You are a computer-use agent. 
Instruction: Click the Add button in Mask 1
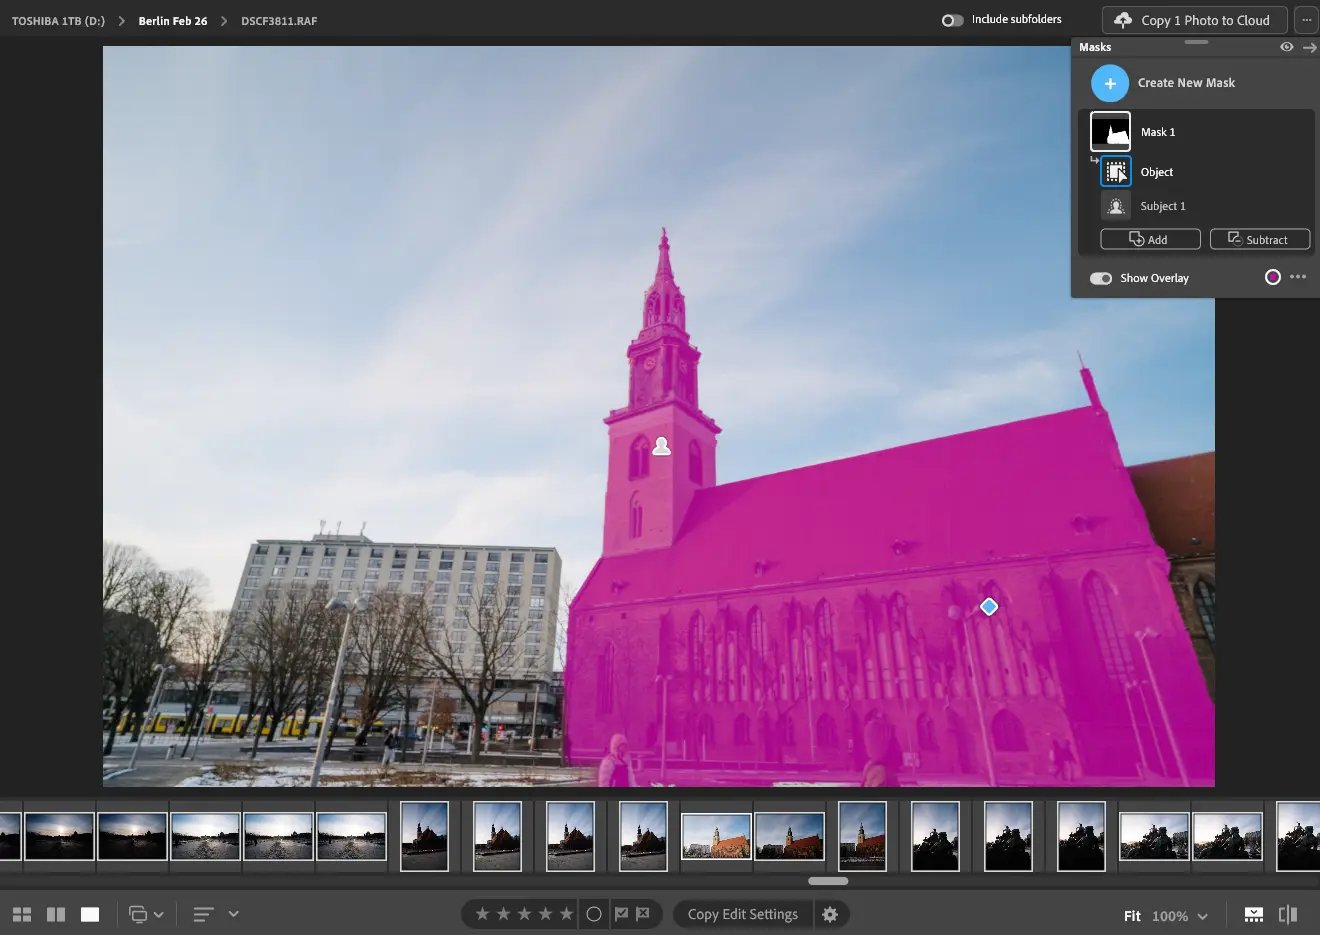(x=1150, y=240)
